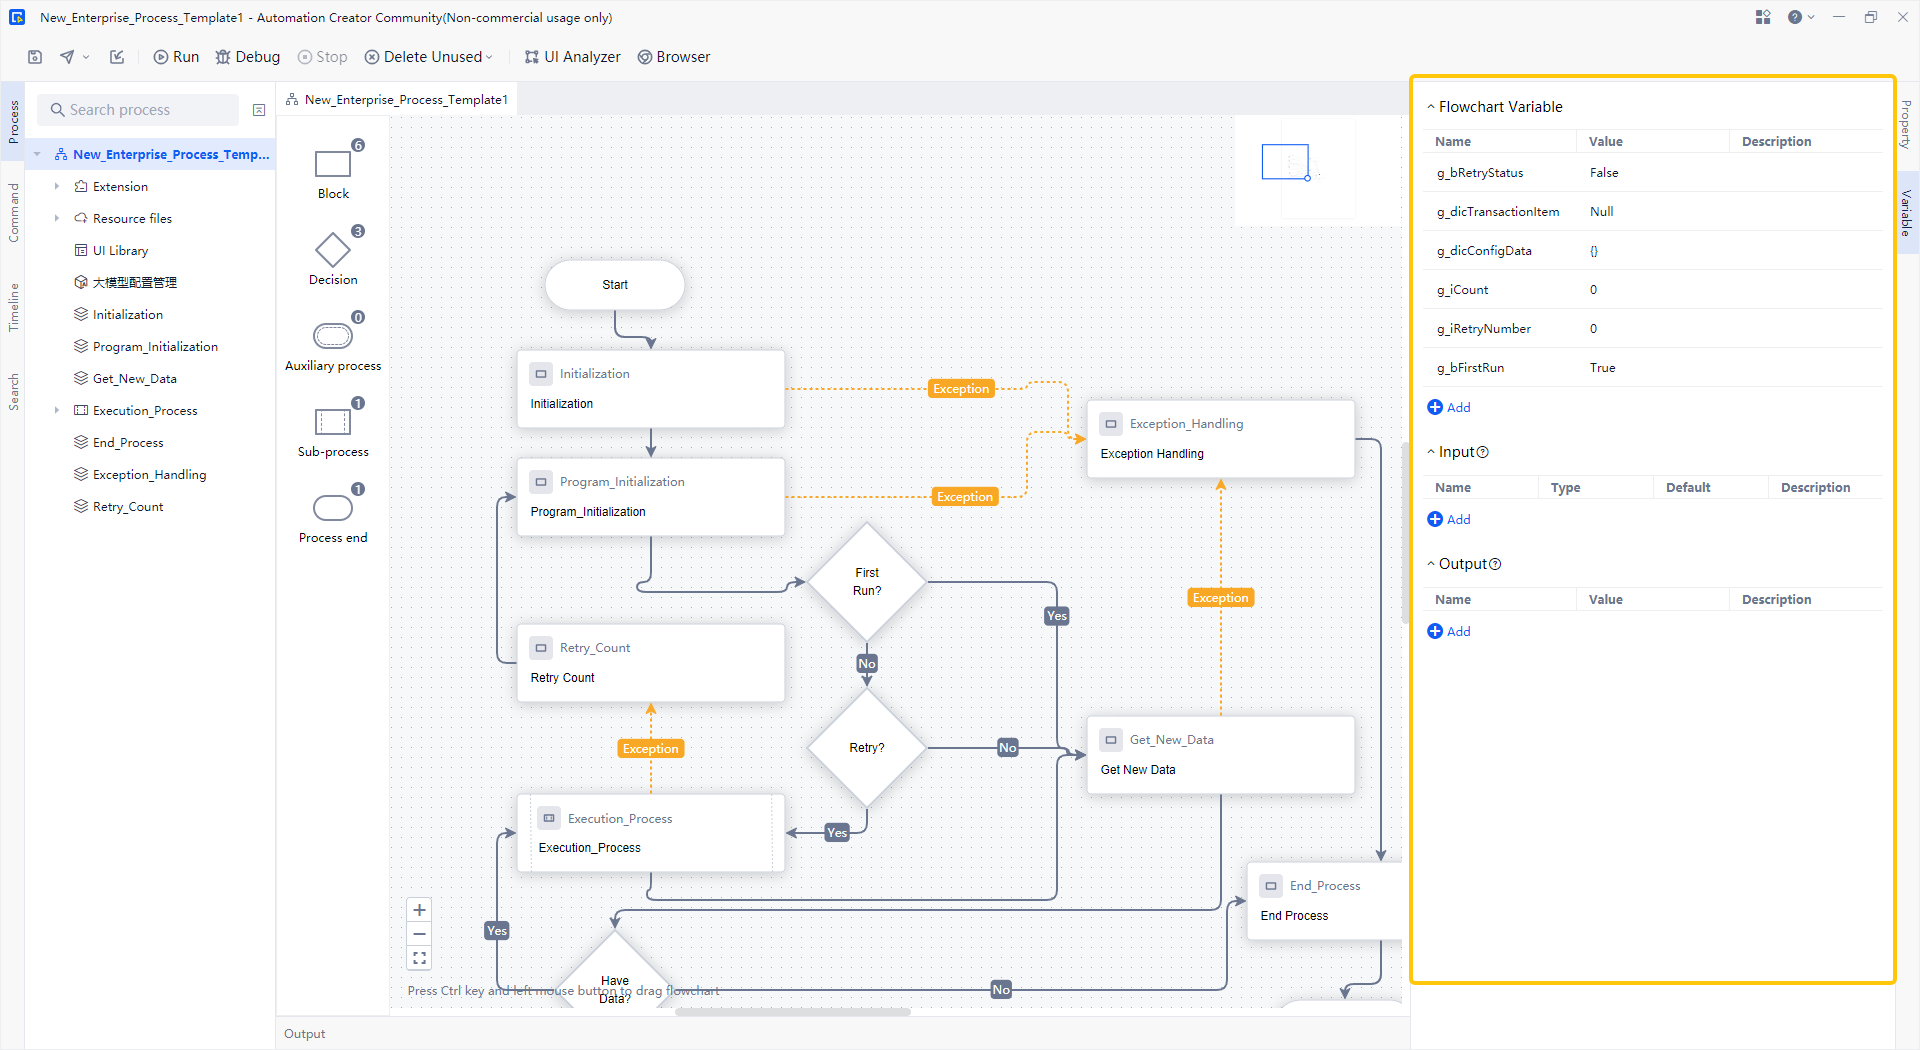
Task: Add a new Input variable
Action: tap(1448, 519)
